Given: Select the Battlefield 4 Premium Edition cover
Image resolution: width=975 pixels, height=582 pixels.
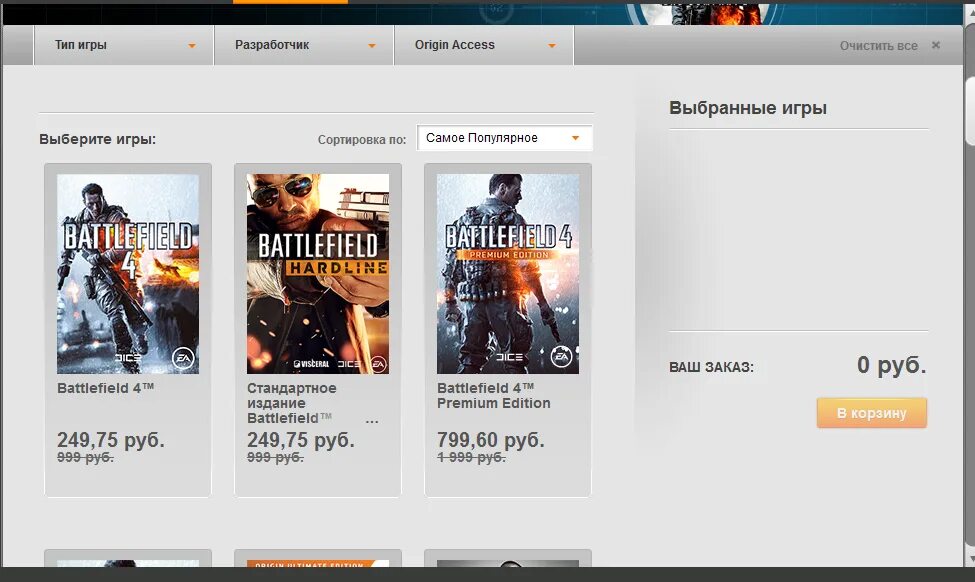Looking at the screenshot, I should click(507, 274).
